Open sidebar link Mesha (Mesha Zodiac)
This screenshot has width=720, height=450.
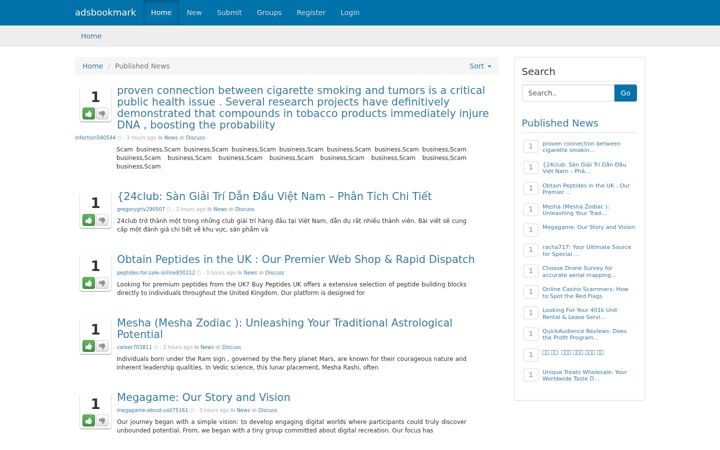(x=576, y=210)
